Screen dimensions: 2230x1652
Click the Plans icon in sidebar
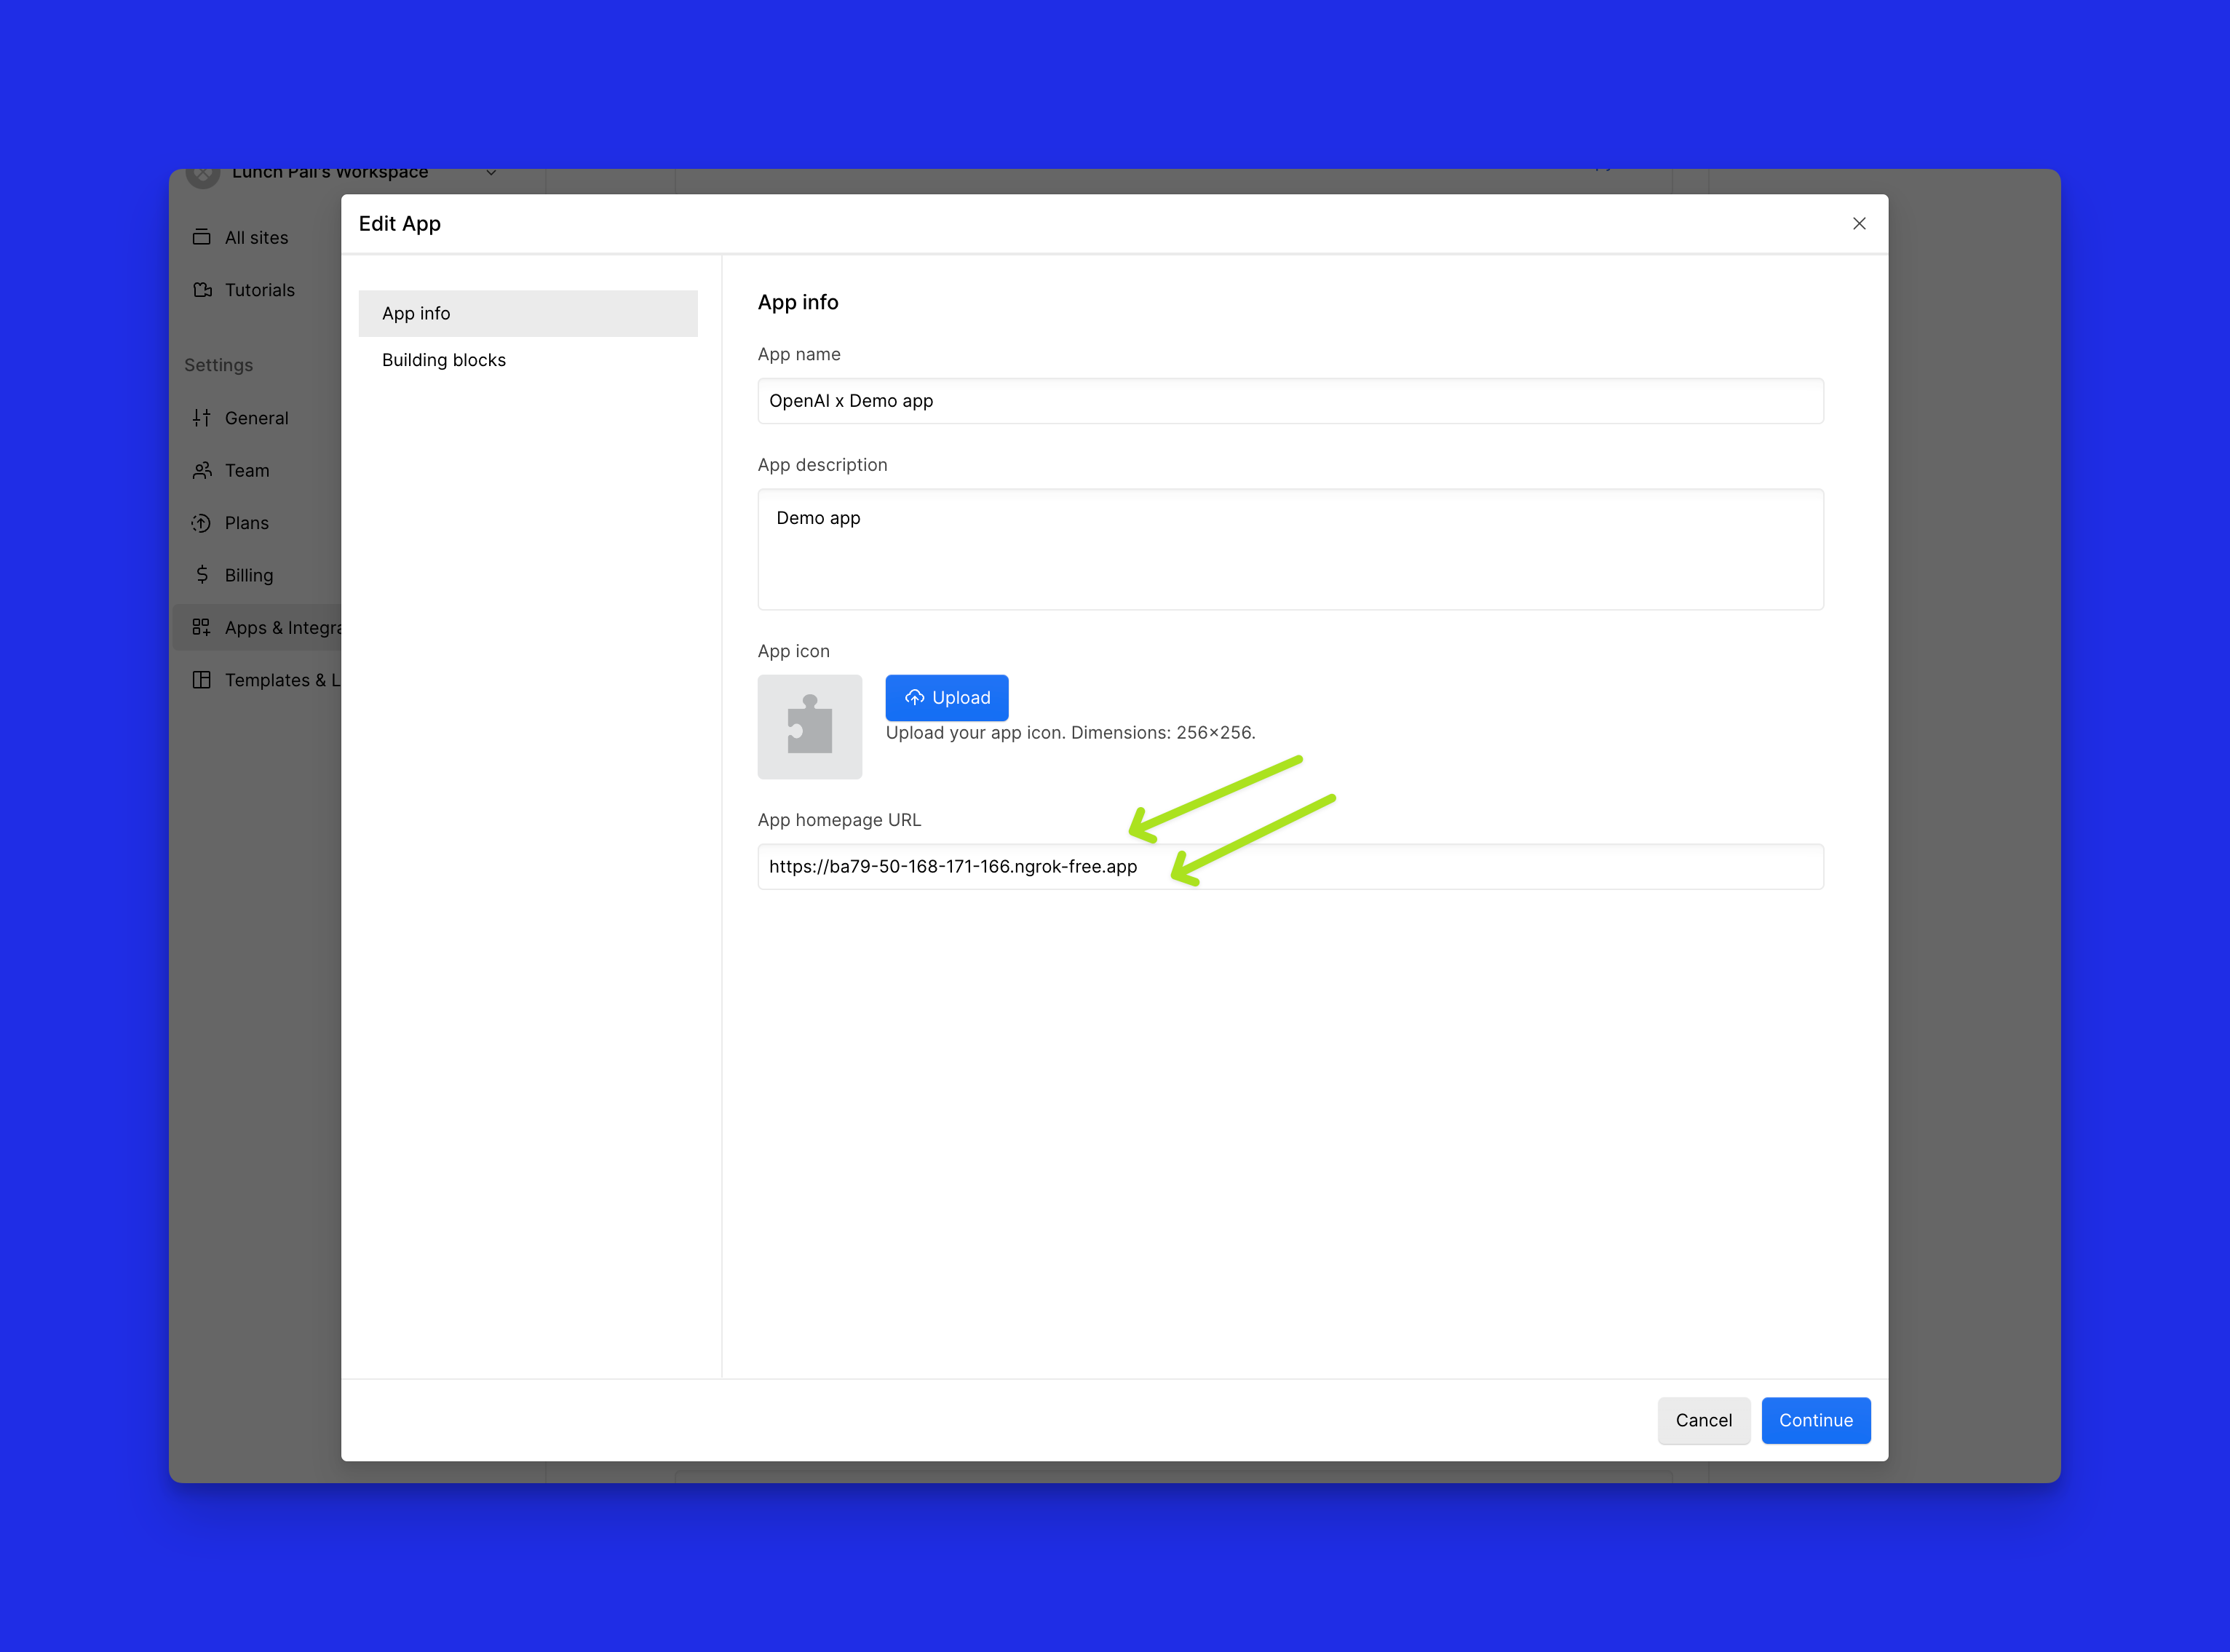202,523
